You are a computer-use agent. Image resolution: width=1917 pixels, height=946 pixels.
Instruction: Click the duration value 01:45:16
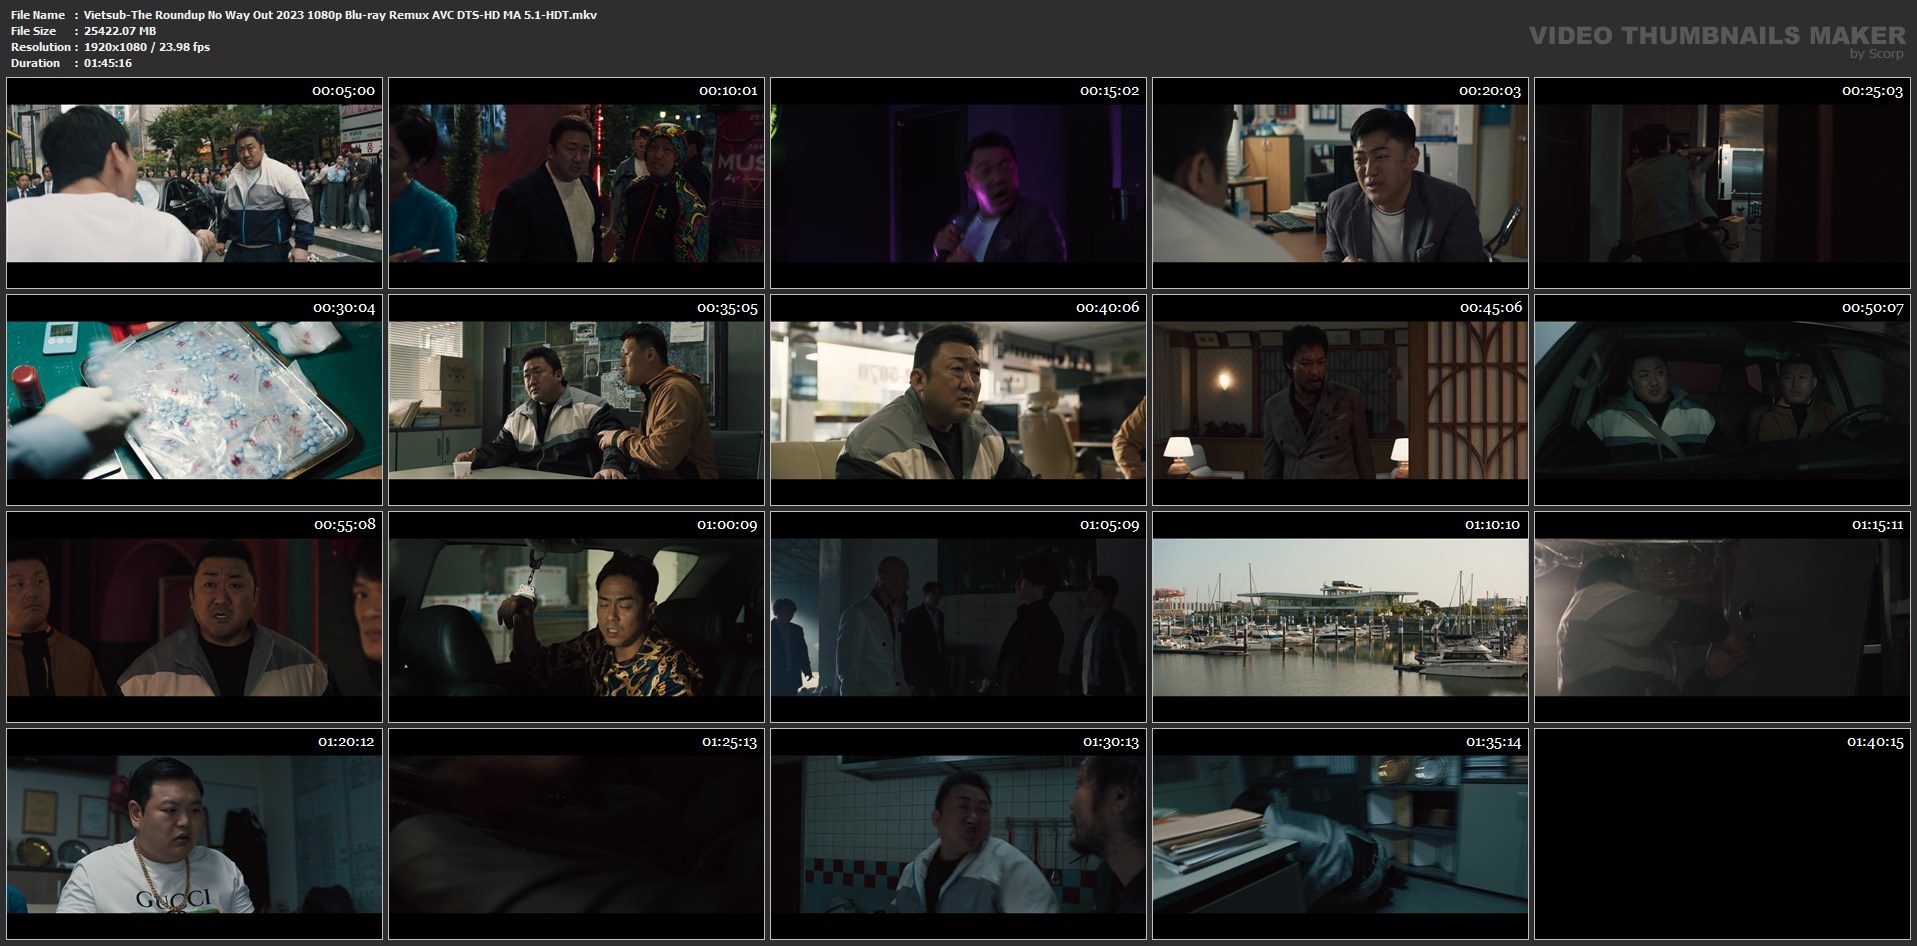108,63
